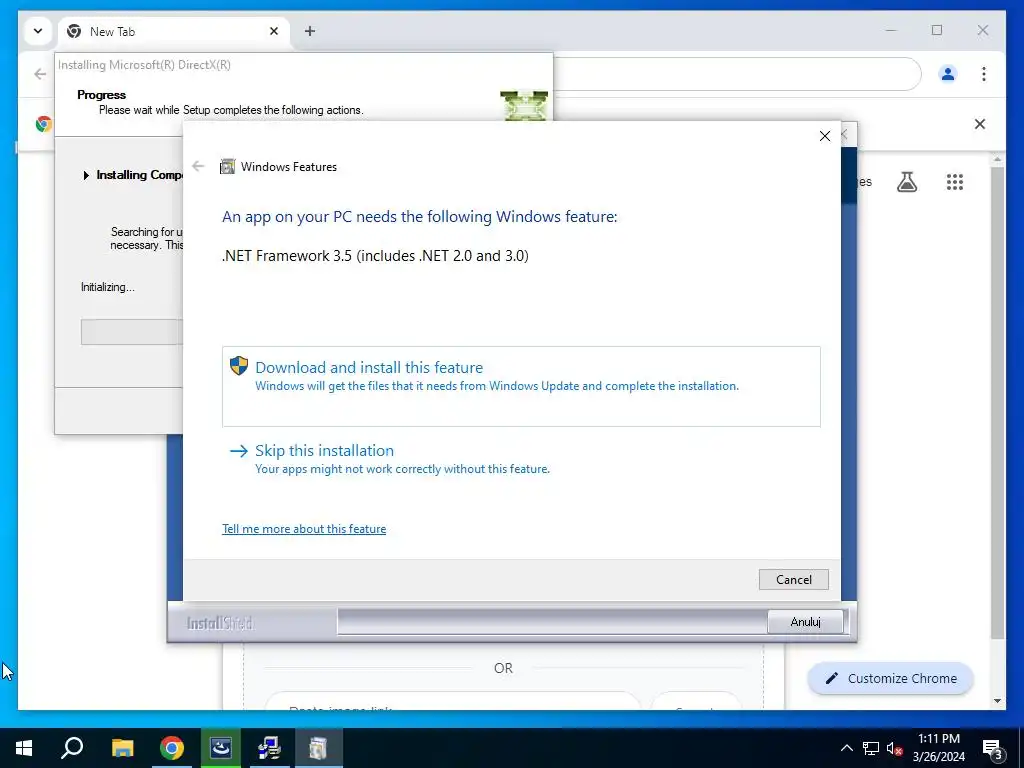1024x768 pixels.
Task: Click the arrow icon beside Skip this installation
Action: 239,451
